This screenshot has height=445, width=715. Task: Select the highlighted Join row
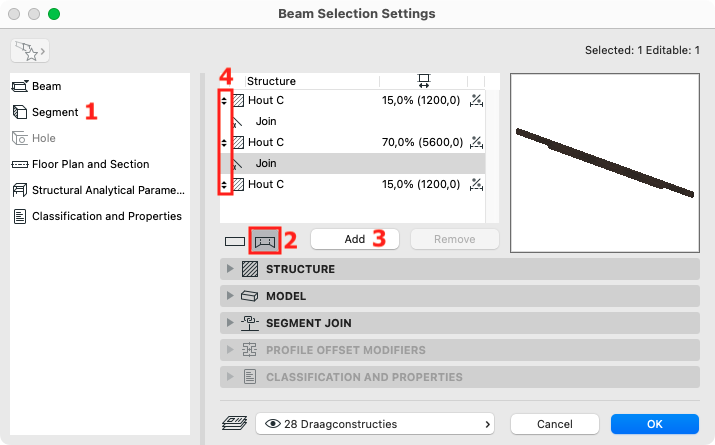click(352, 163)
